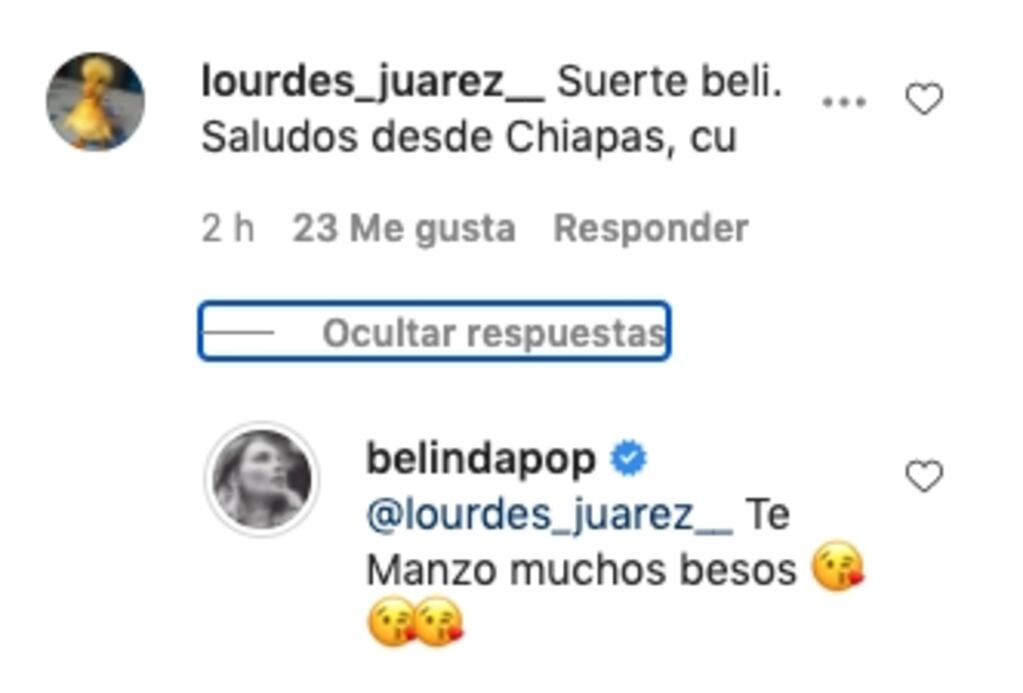The width and height of the screenshot is (1023, 693).
Task: Open the three-dot options for lourdes_juarez__ comment
Action: point(844,102)
